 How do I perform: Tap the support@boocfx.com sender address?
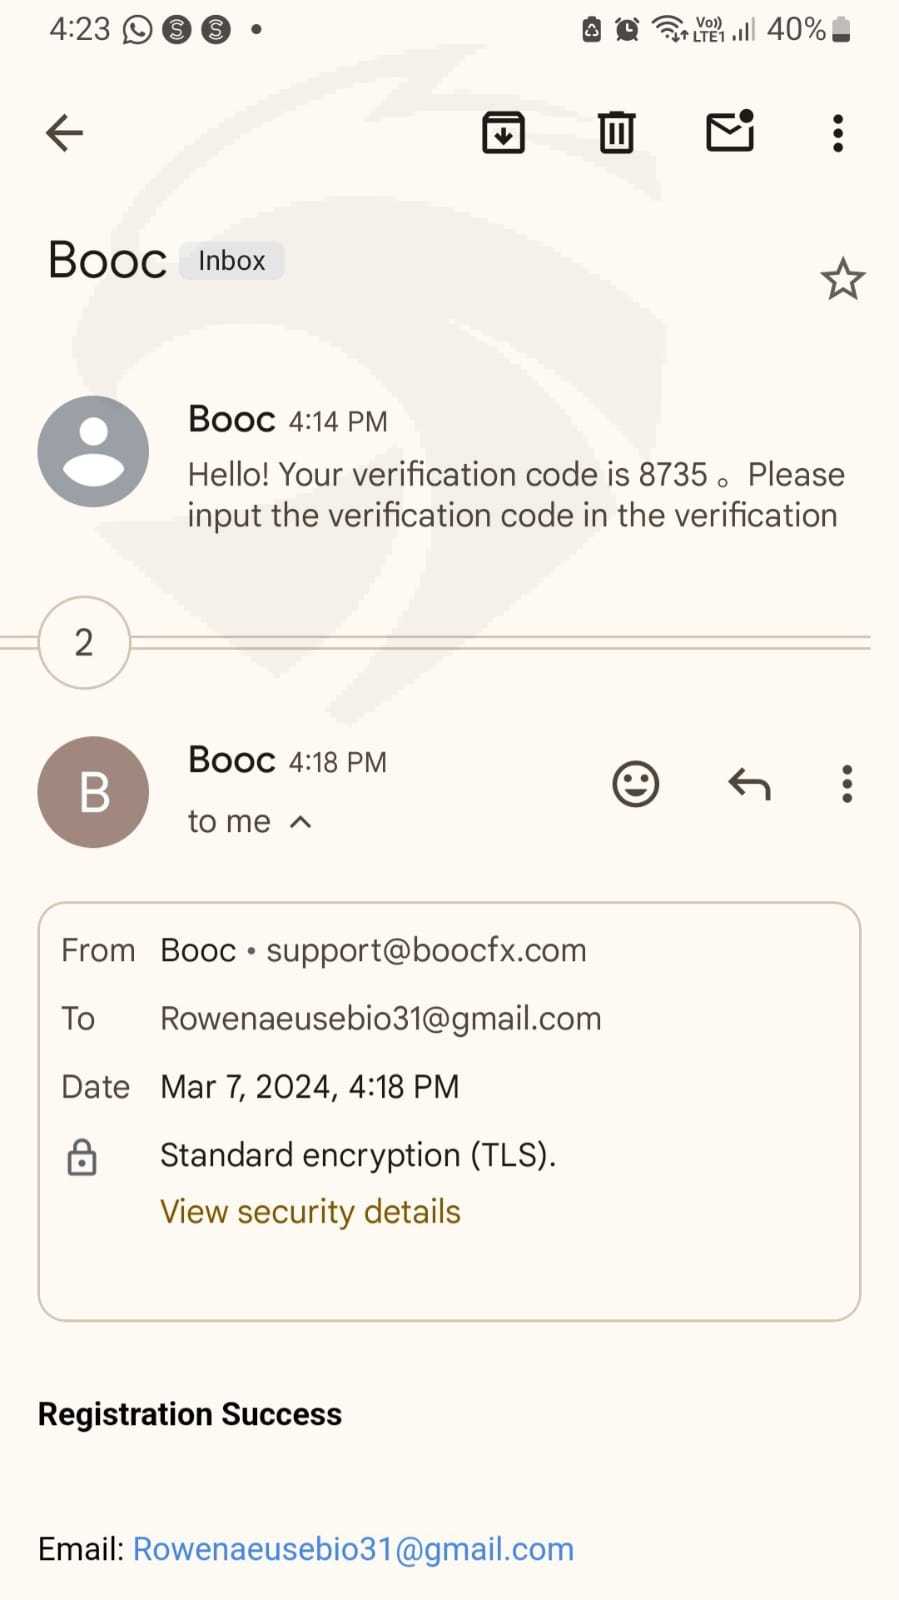426,950
